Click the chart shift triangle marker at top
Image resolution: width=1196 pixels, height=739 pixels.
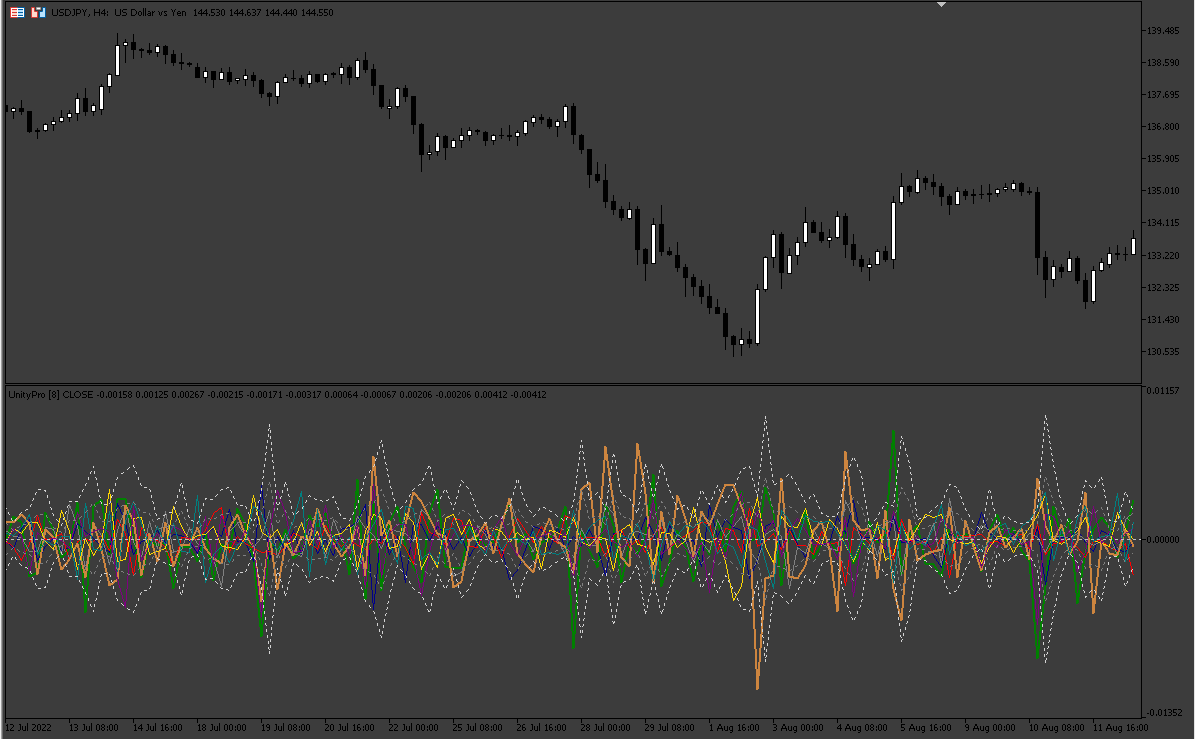941,5
